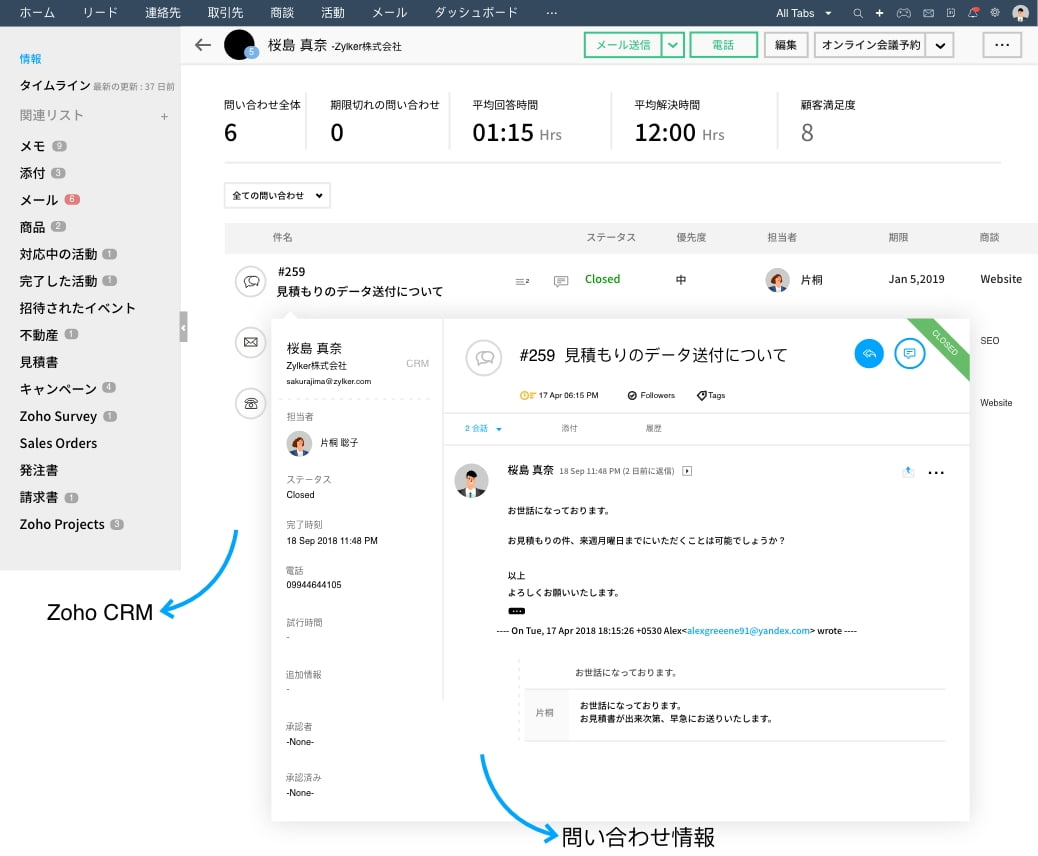Open more tabs ellipsis in navigation bar
Image resolution: width=1038 pixels, height=856 pixels.
point(551,13)
